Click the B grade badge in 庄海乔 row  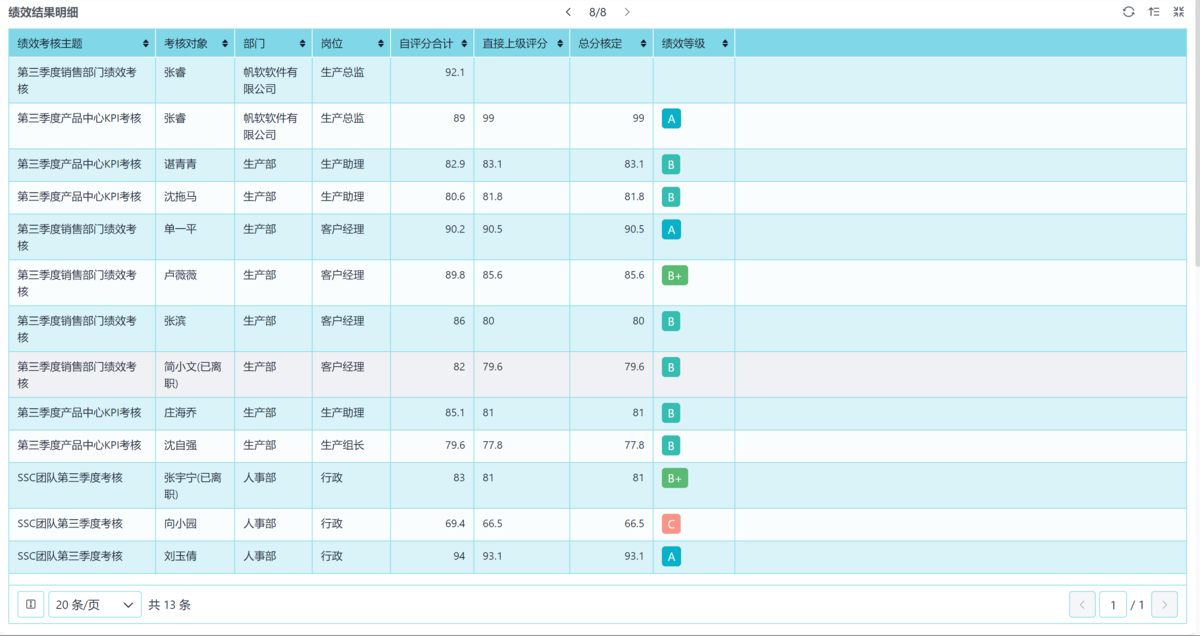coord(671,413)
